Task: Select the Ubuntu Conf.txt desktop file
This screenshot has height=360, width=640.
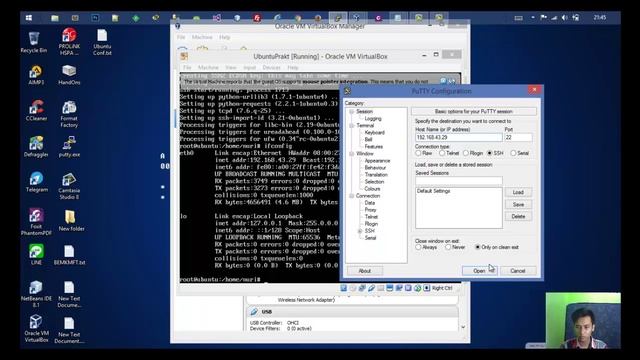Action: click(x=102, y=42)
